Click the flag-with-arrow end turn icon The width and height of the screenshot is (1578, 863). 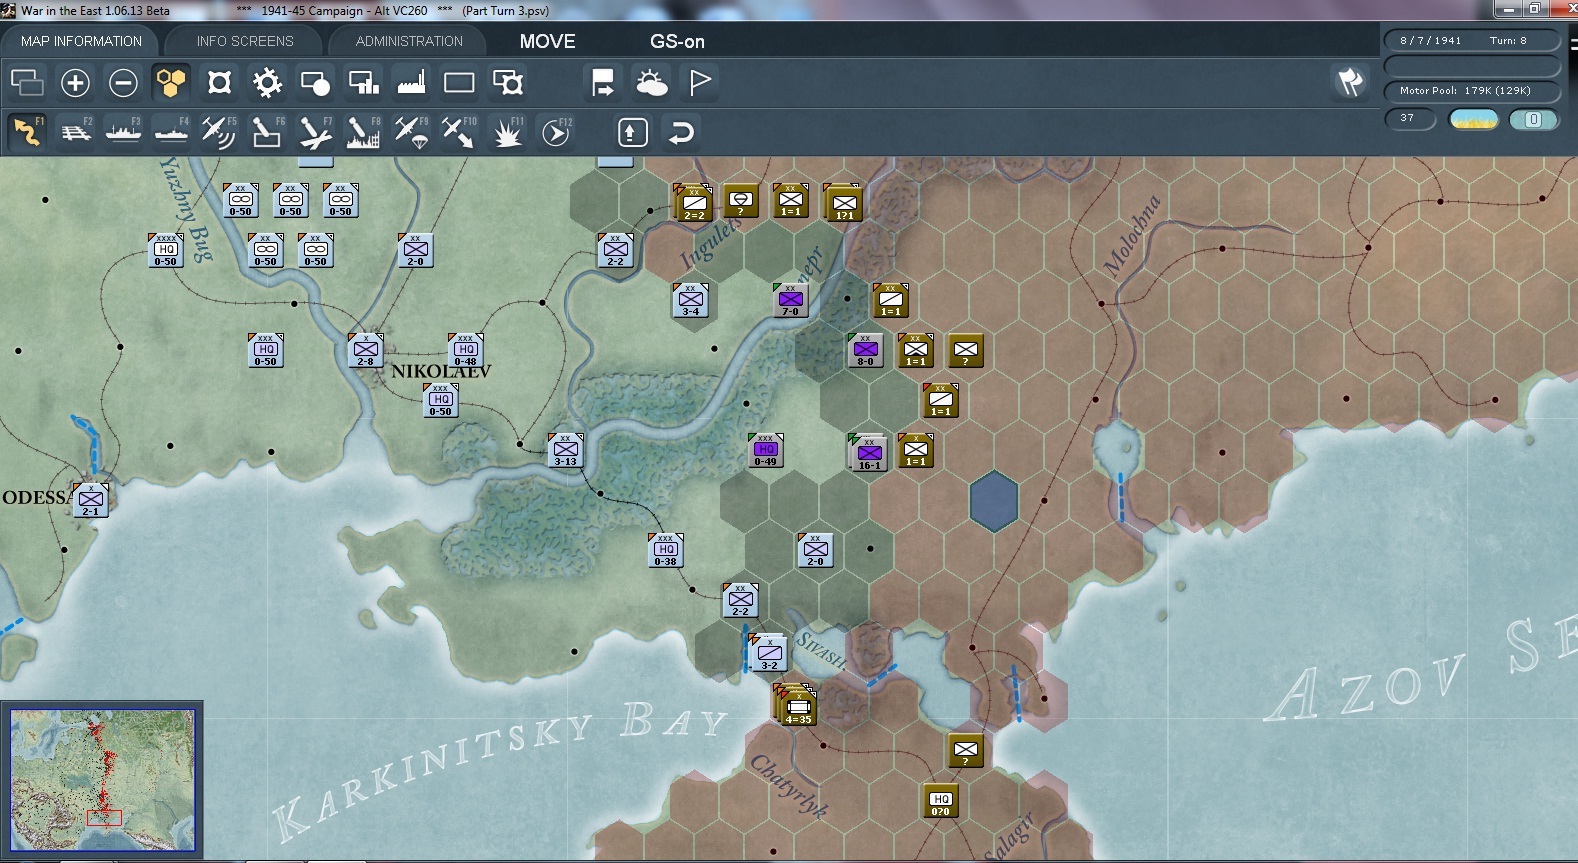click(x=603, y=83)
